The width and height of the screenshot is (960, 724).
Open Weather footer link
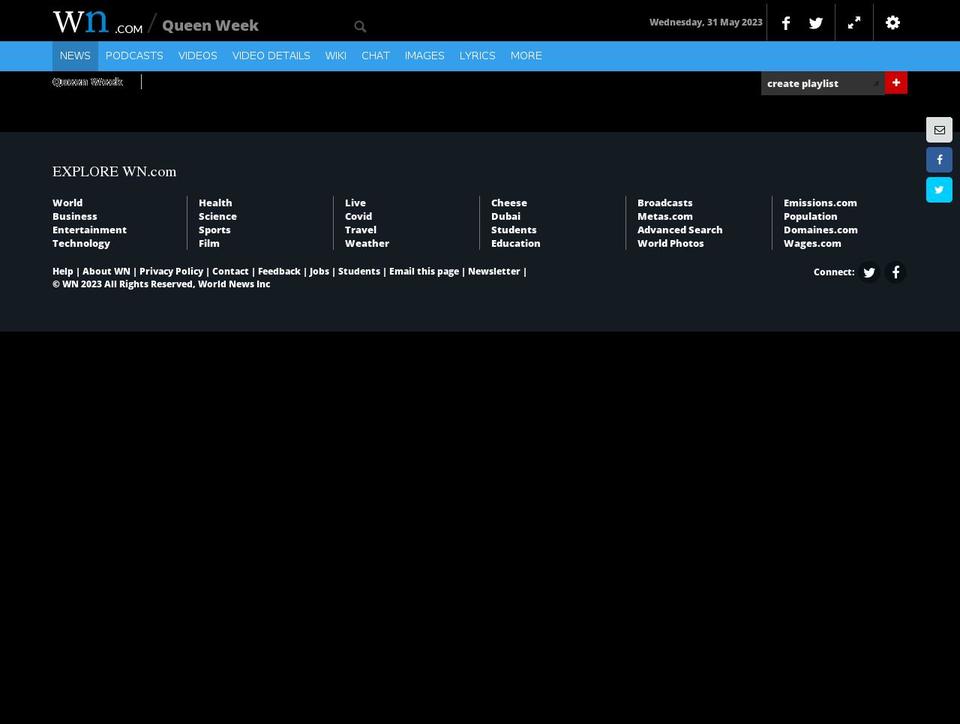tap(367, 243)
